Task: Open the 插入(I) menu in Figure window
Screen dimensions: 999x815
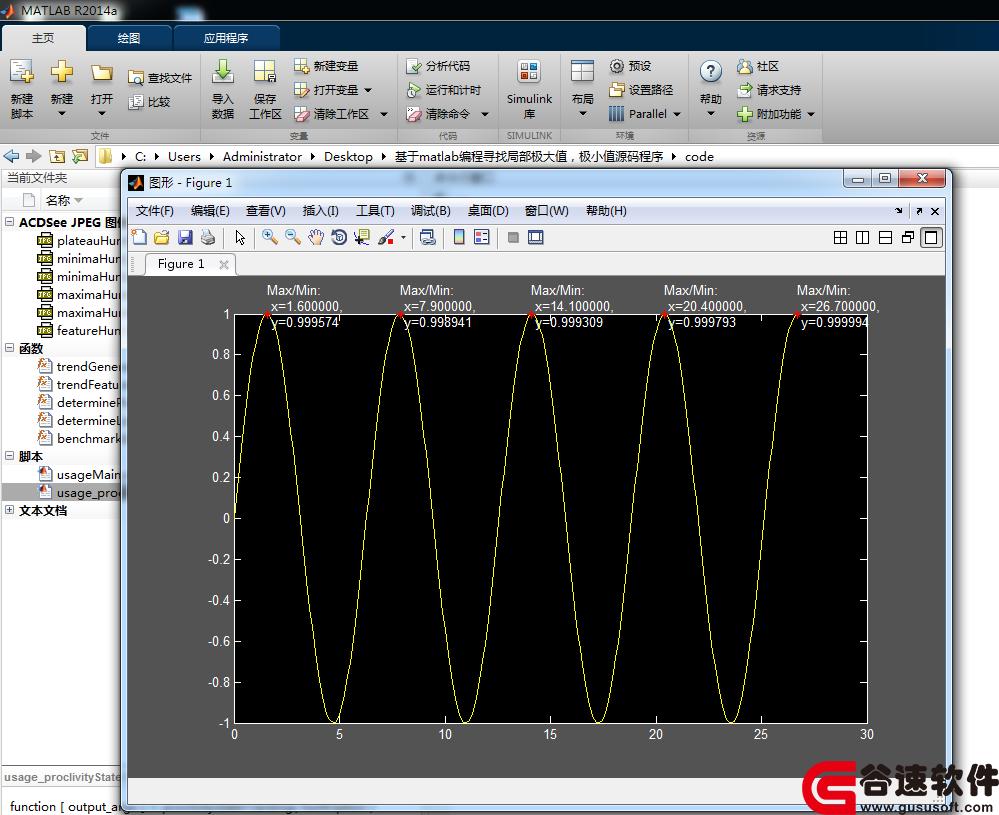Action: [x=320, y=211]
